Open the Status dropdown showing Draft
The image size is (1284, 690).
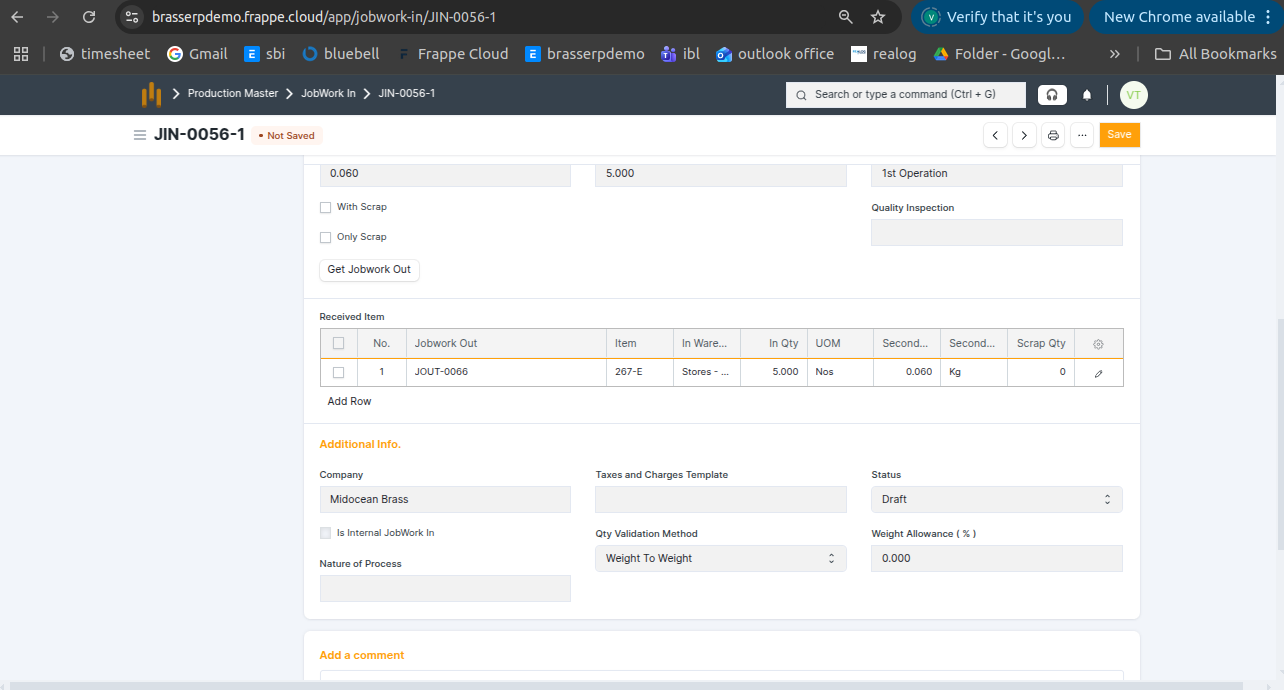(996, 499)
